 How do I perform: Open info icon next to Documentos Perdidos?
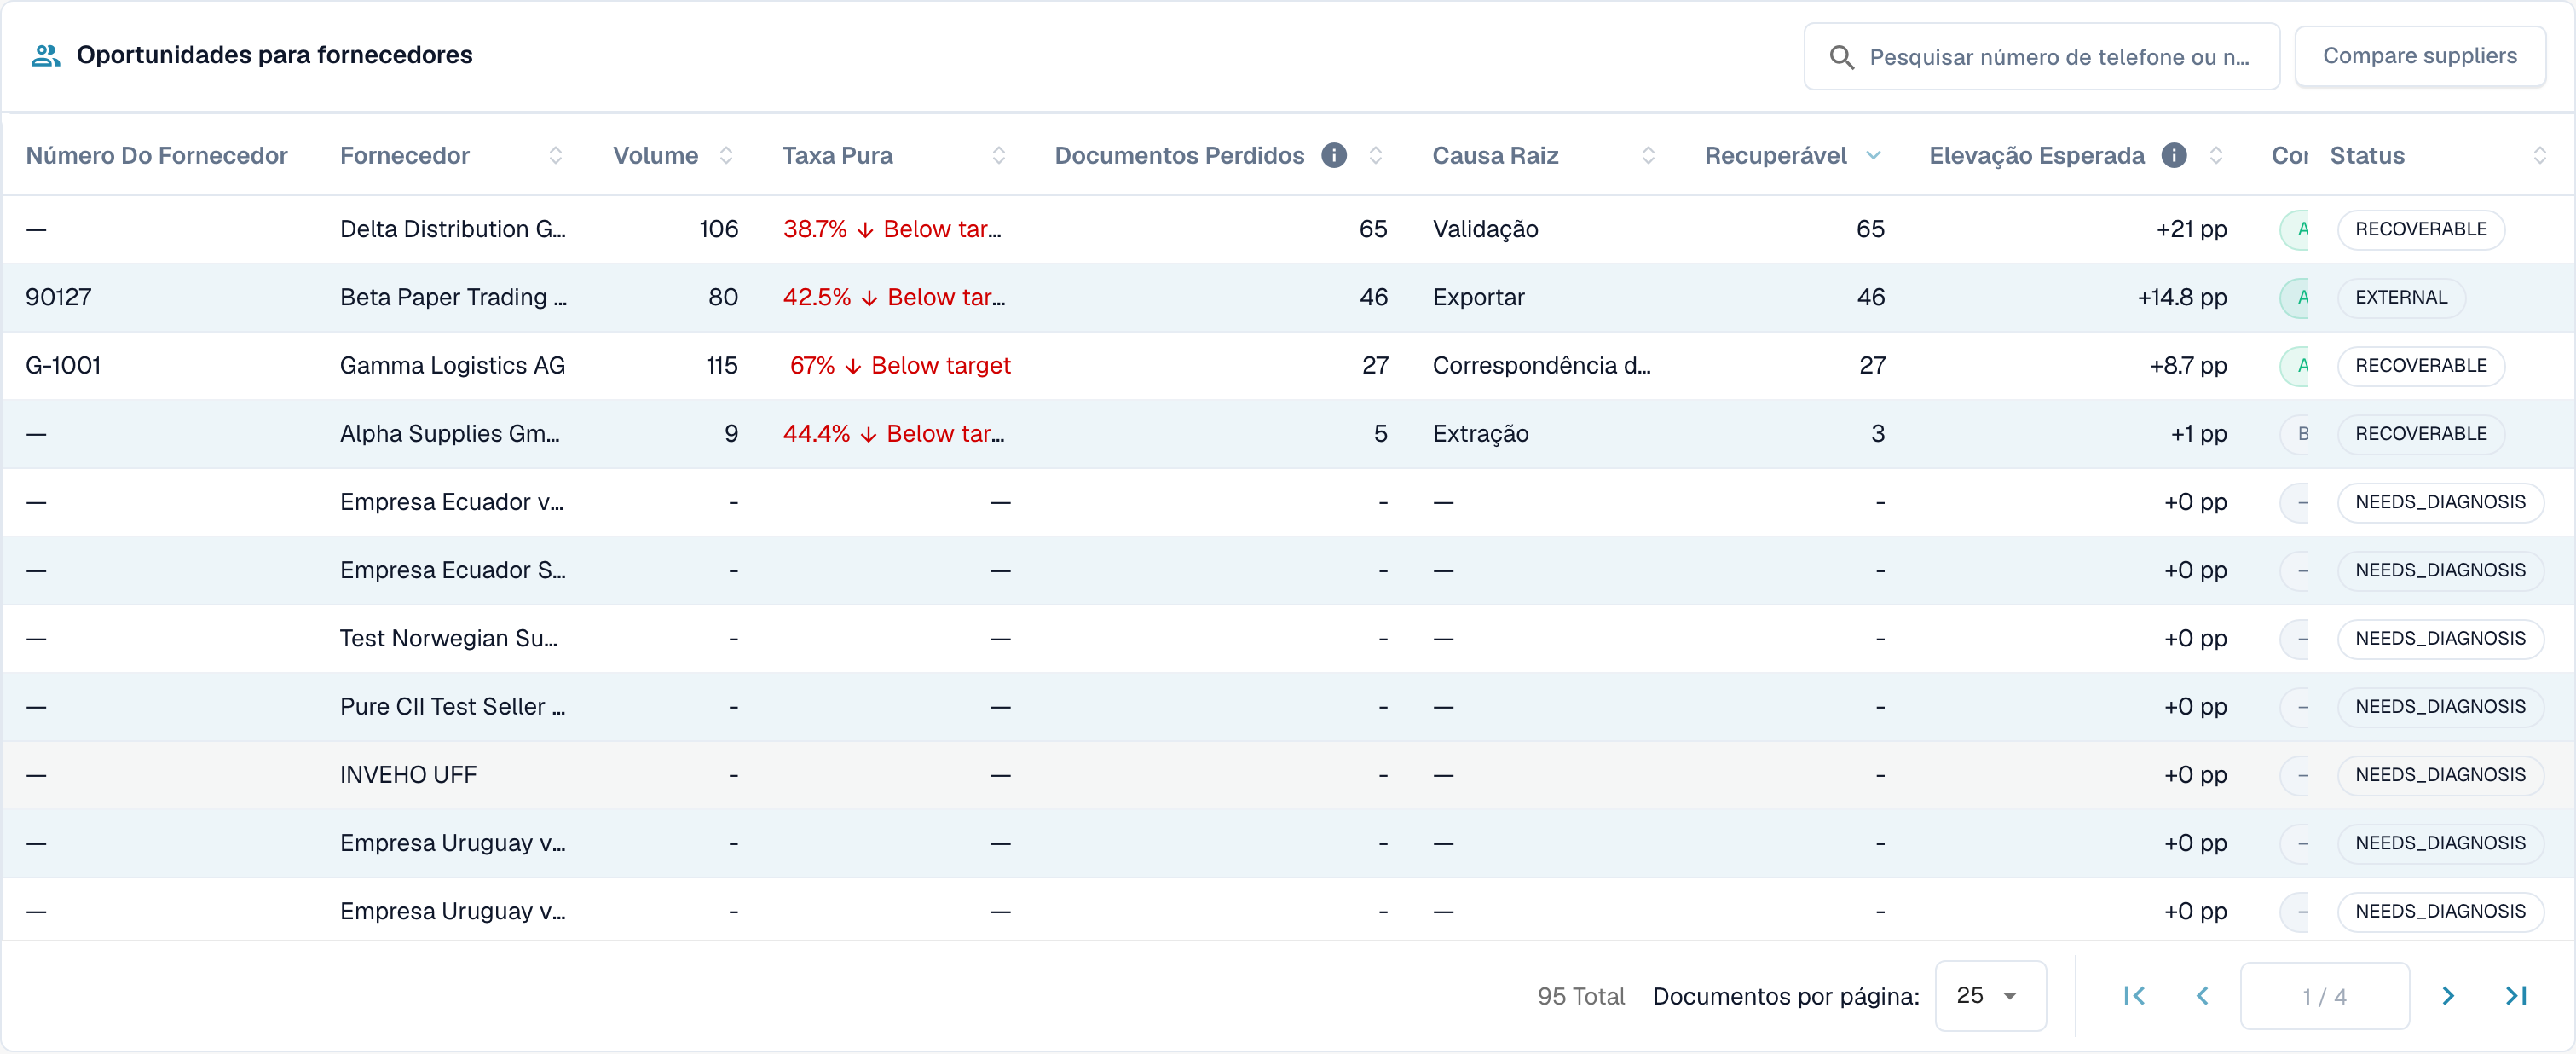pyautogui.click(x=1334, y=155)
